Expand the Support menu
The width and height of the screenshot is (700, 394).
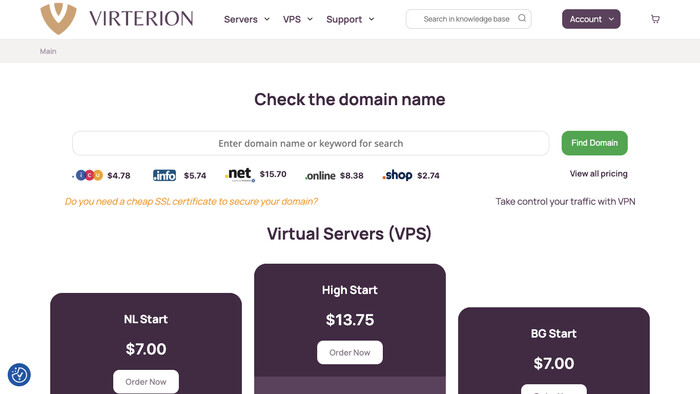coord(350,19)
